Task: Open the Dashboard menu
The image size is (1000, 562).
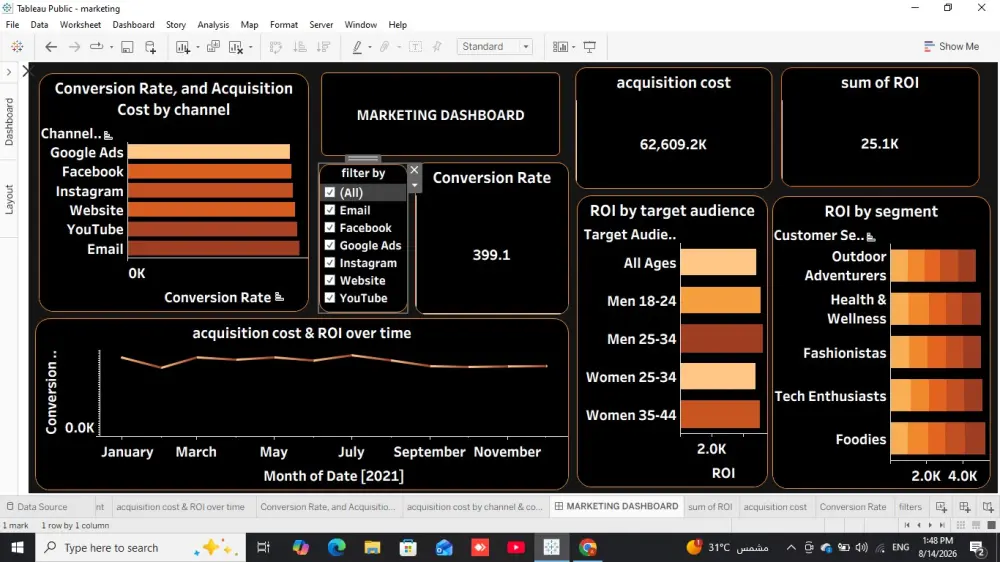Action: [133, 25]
